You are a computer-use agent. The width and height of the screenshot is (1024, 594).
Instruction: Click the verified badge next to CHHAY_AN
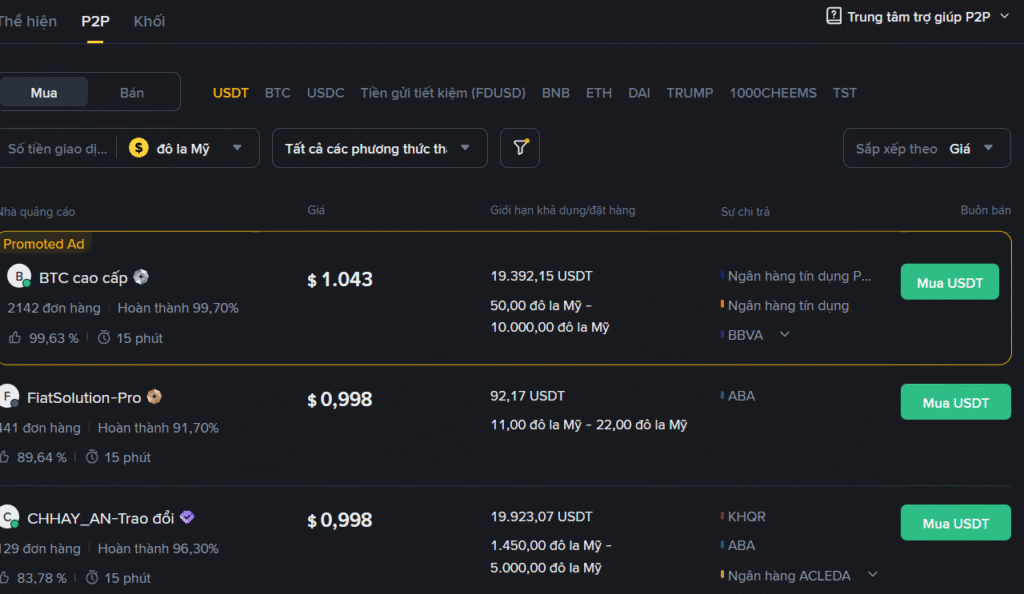tap(187, 518)
